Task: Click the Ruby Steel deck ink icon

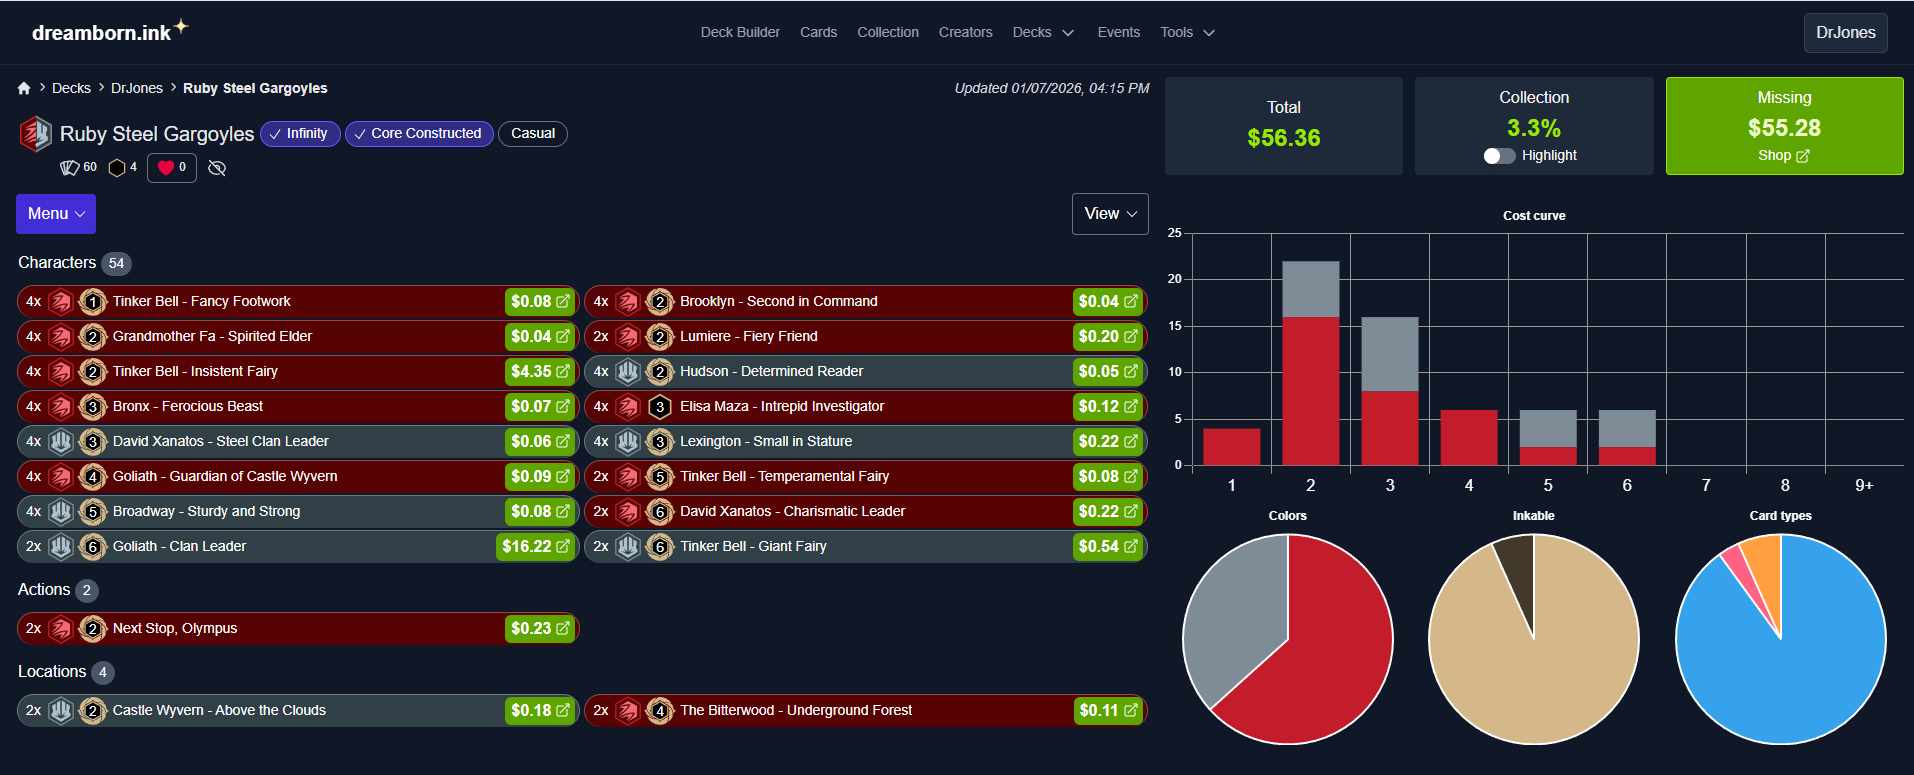Action: coord(35,134)
